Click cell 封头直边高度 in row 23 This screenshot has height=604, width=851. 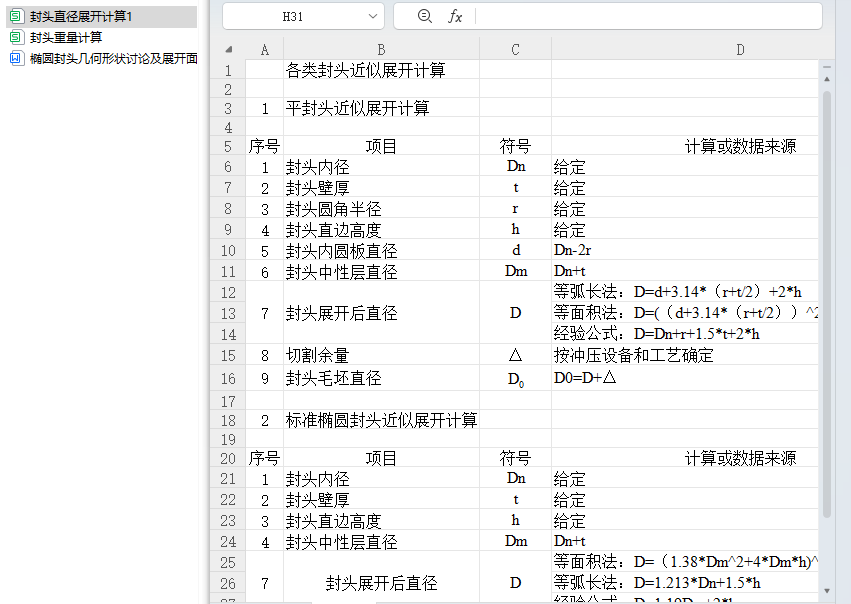(382, 521)
